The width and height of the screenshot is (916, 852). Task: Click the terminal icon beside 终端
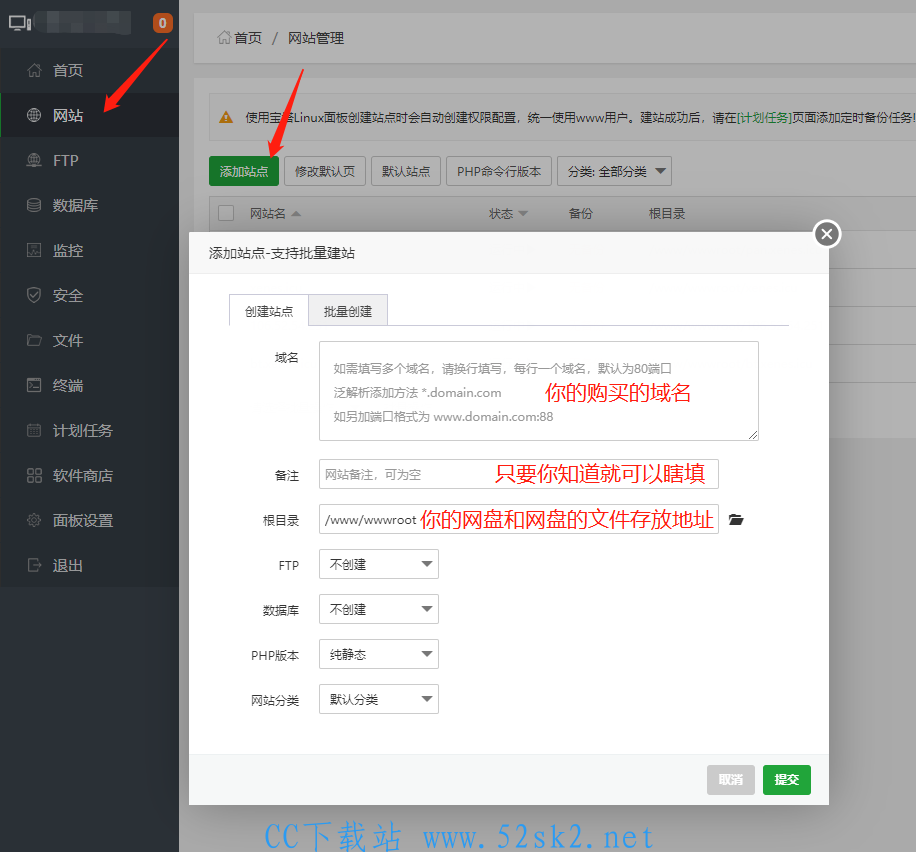[34, 385]
